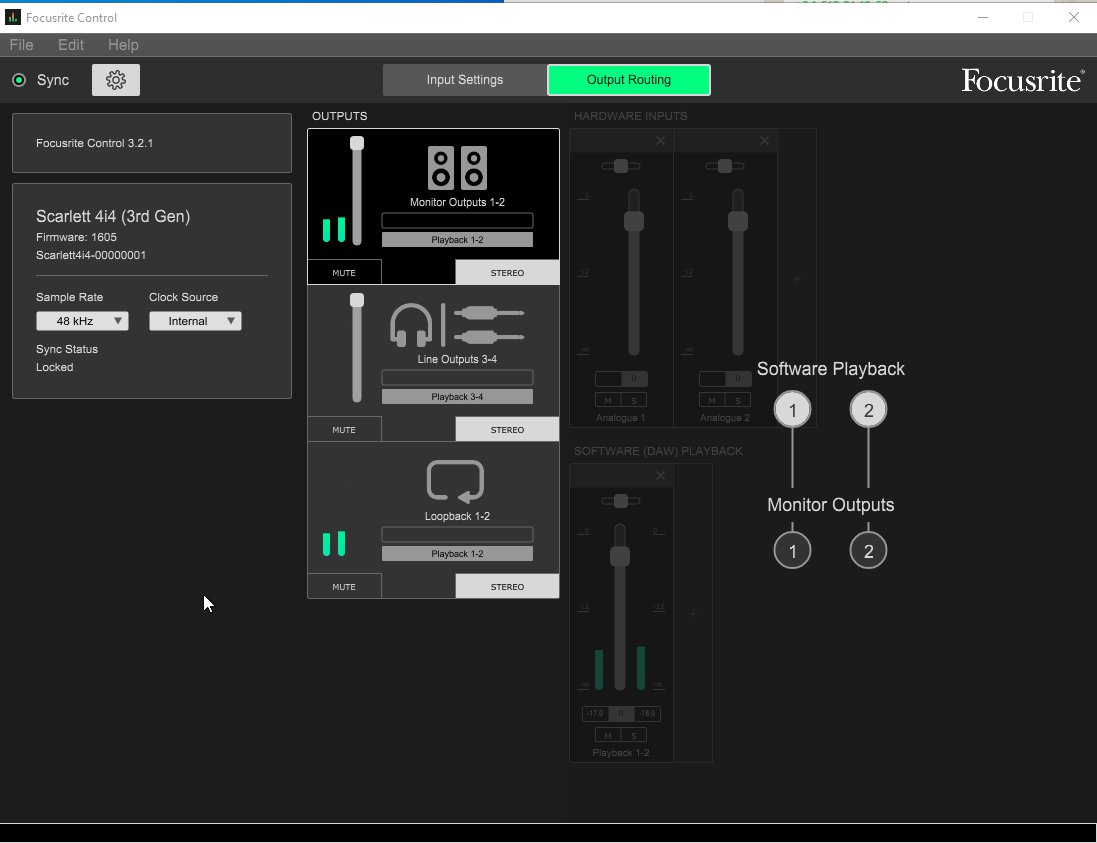
Task: Toggle mute M on Analogue 2
Action: 712,400
